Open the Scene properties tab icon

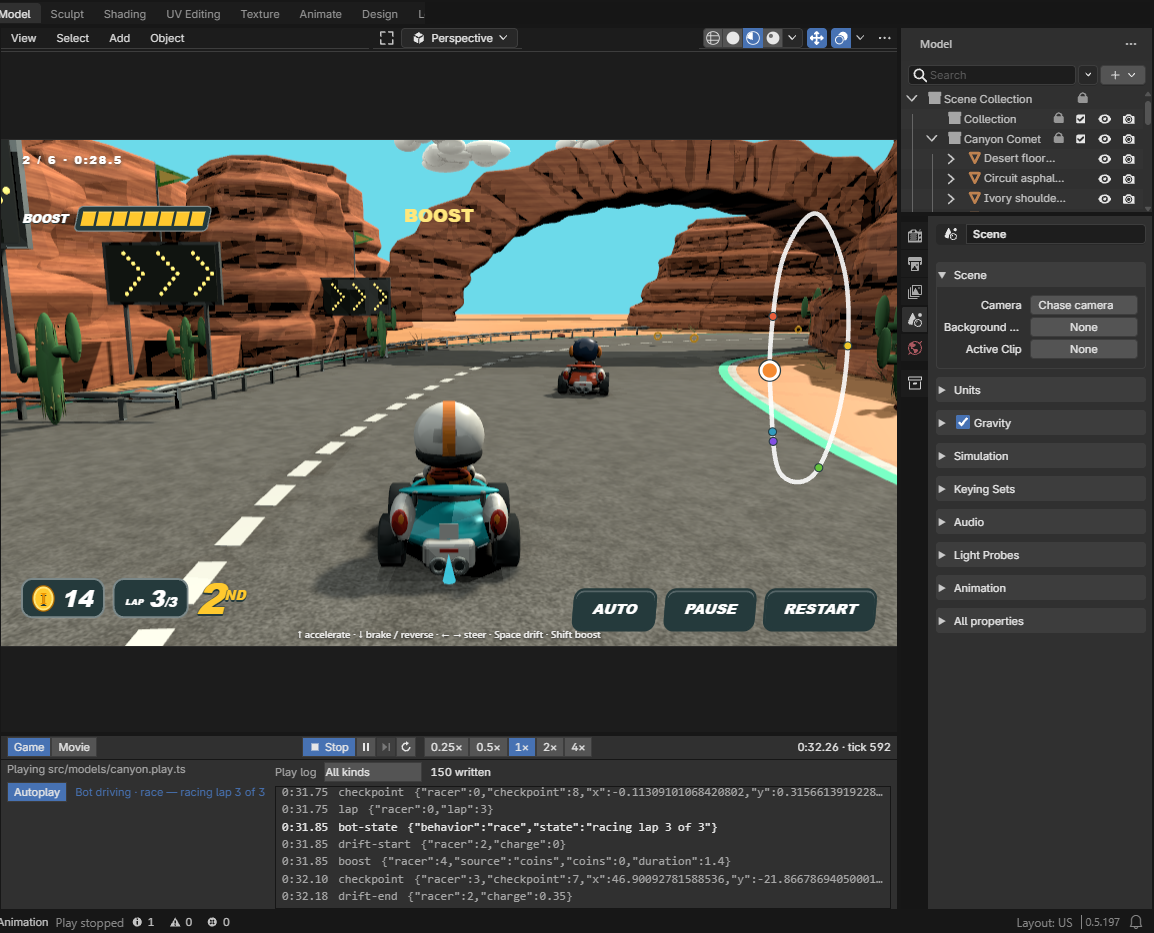click(915, 320)
